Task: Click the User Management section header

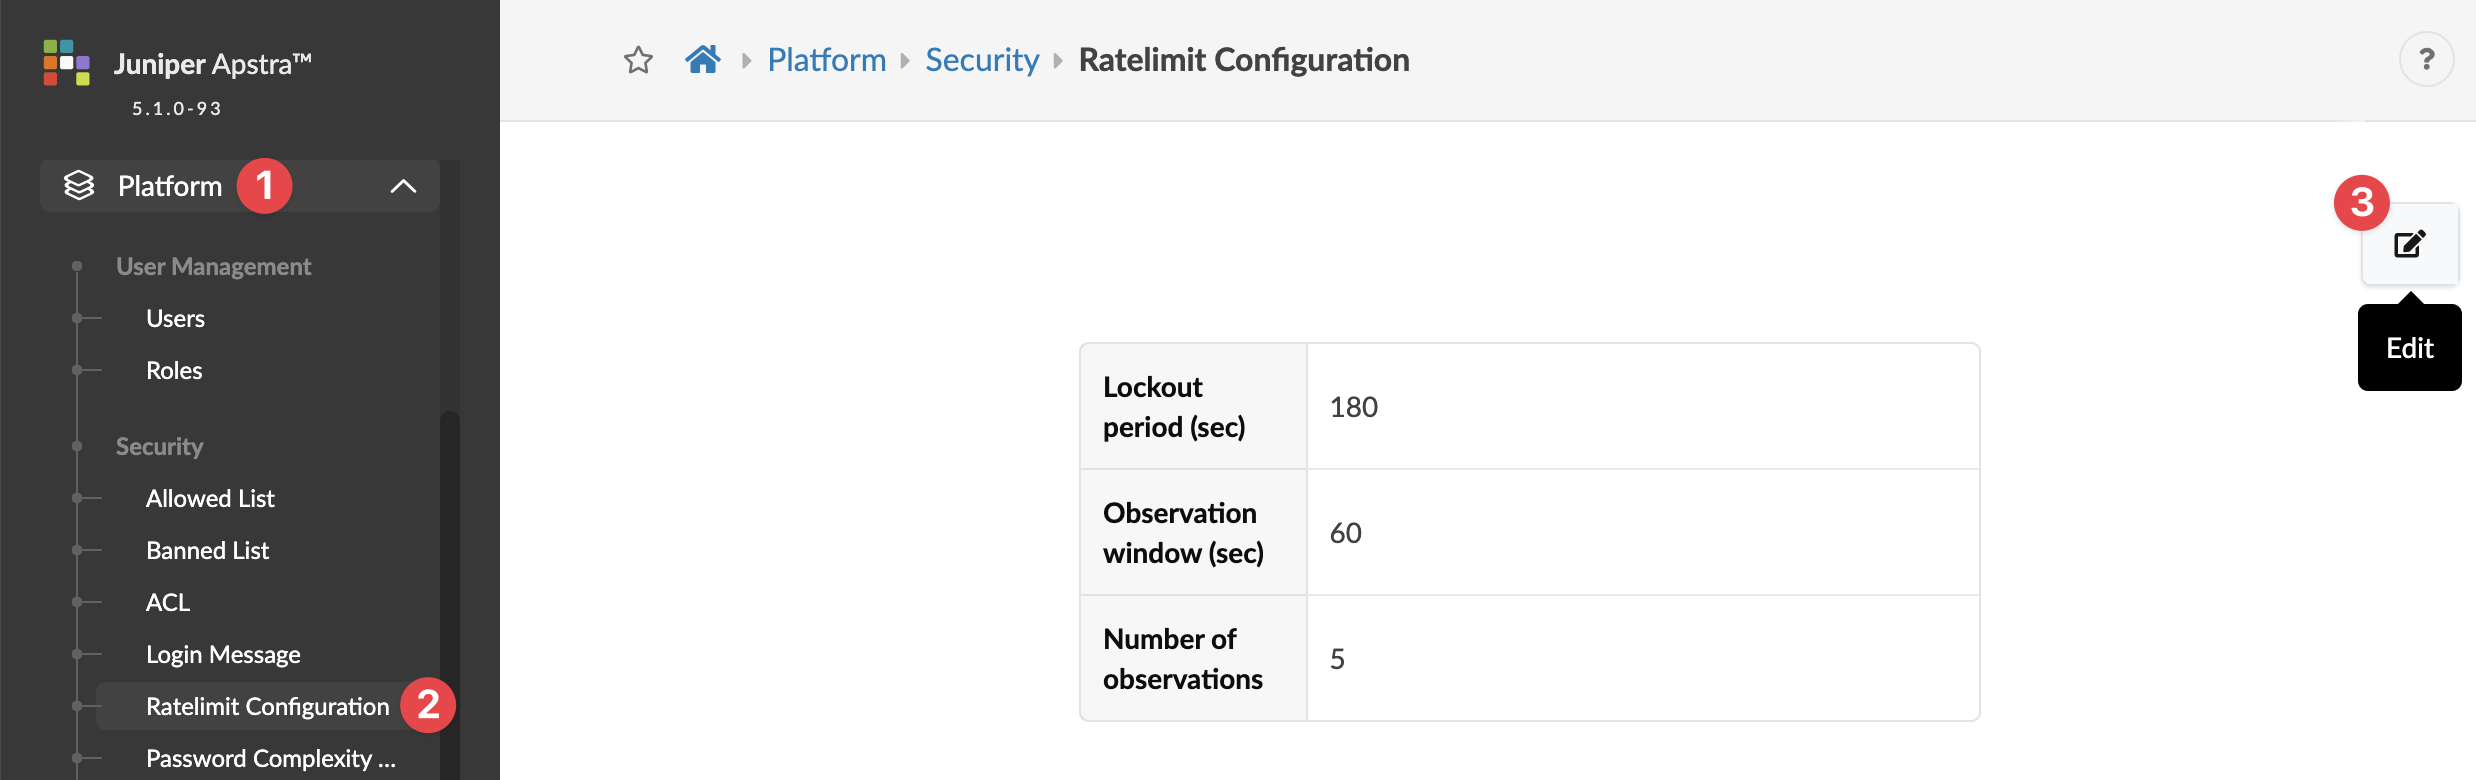Action: tap(213, 266)
